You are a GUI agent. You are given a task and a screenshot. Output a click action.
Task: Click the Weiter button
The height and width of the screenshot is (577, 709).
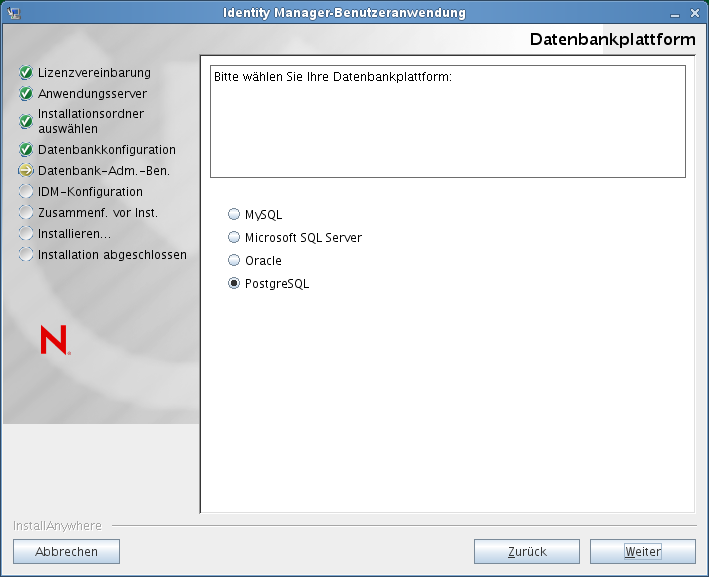pyautogui.click(x=643, y=551)
